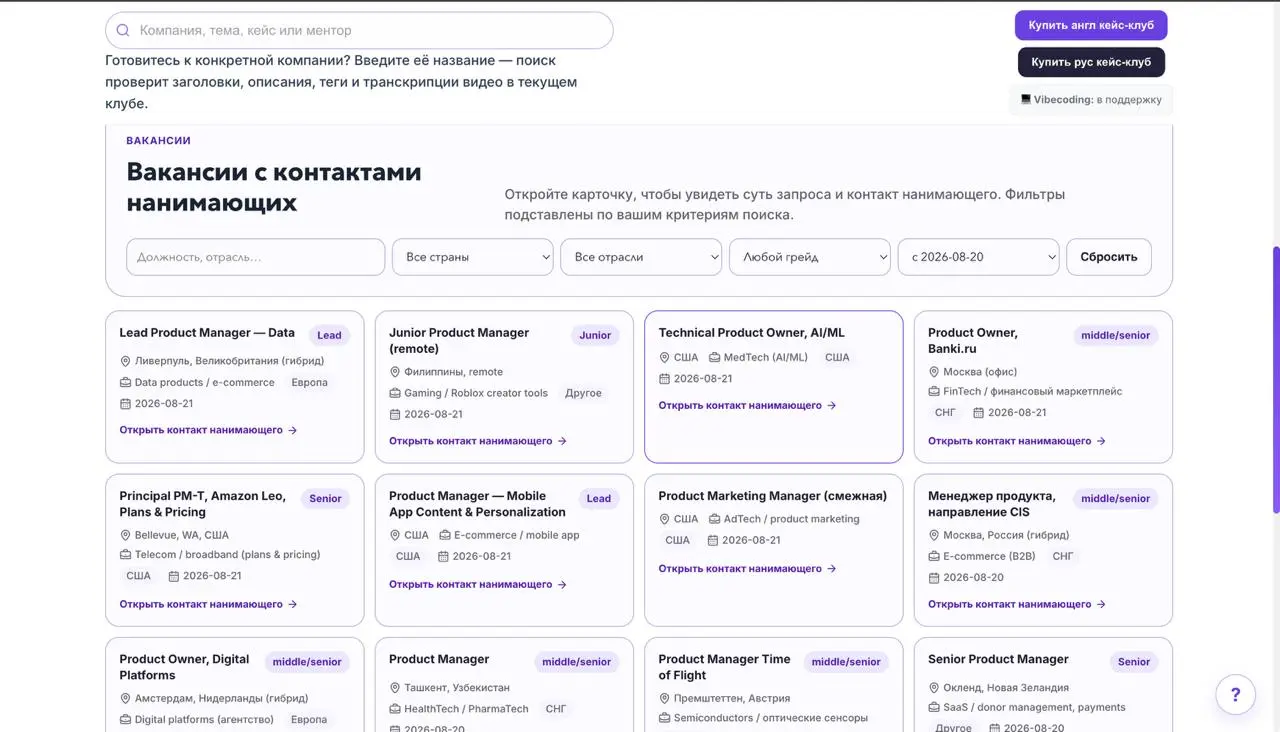Click Product Manager card title in Ташкент card
The height and width of the screenshot is (732, 1280).
439,659
